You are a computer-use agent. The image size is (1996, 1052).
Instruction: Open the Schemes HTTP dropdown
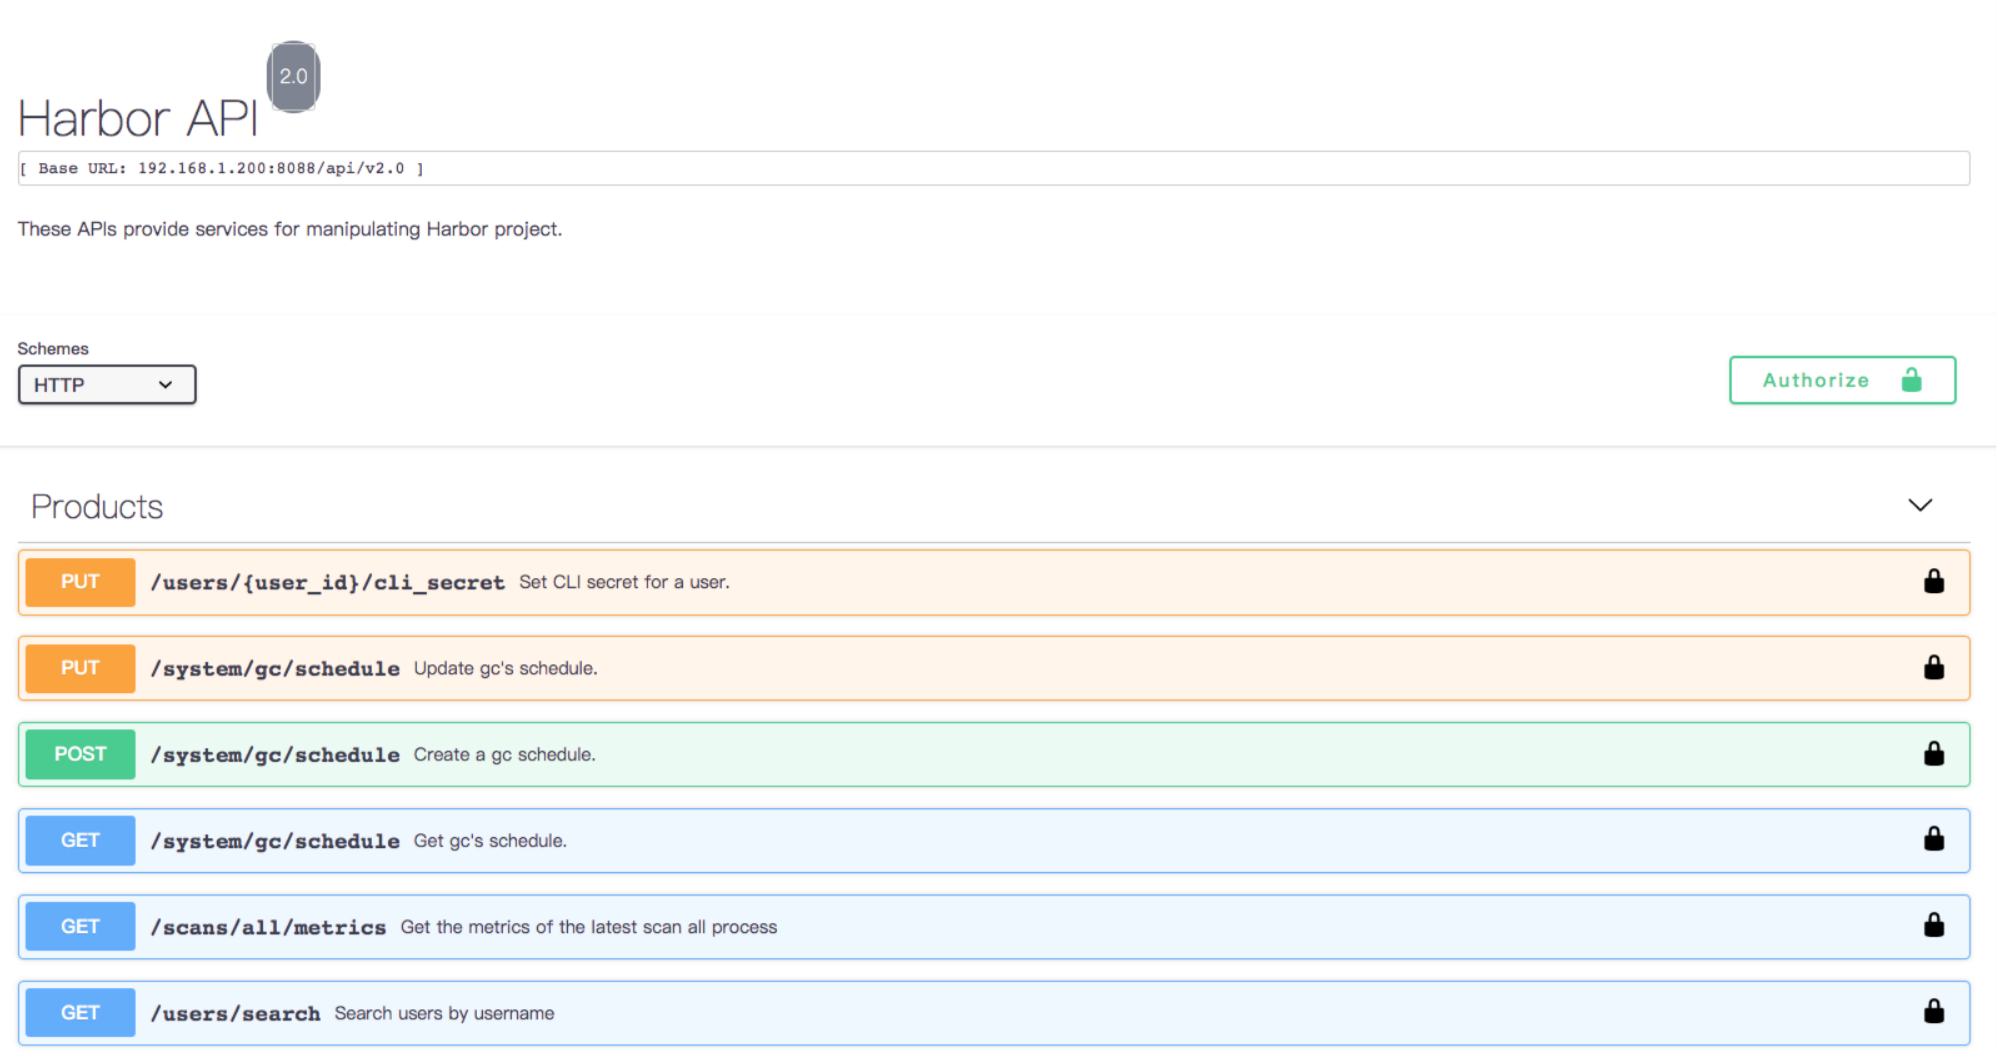coord(107,385)
